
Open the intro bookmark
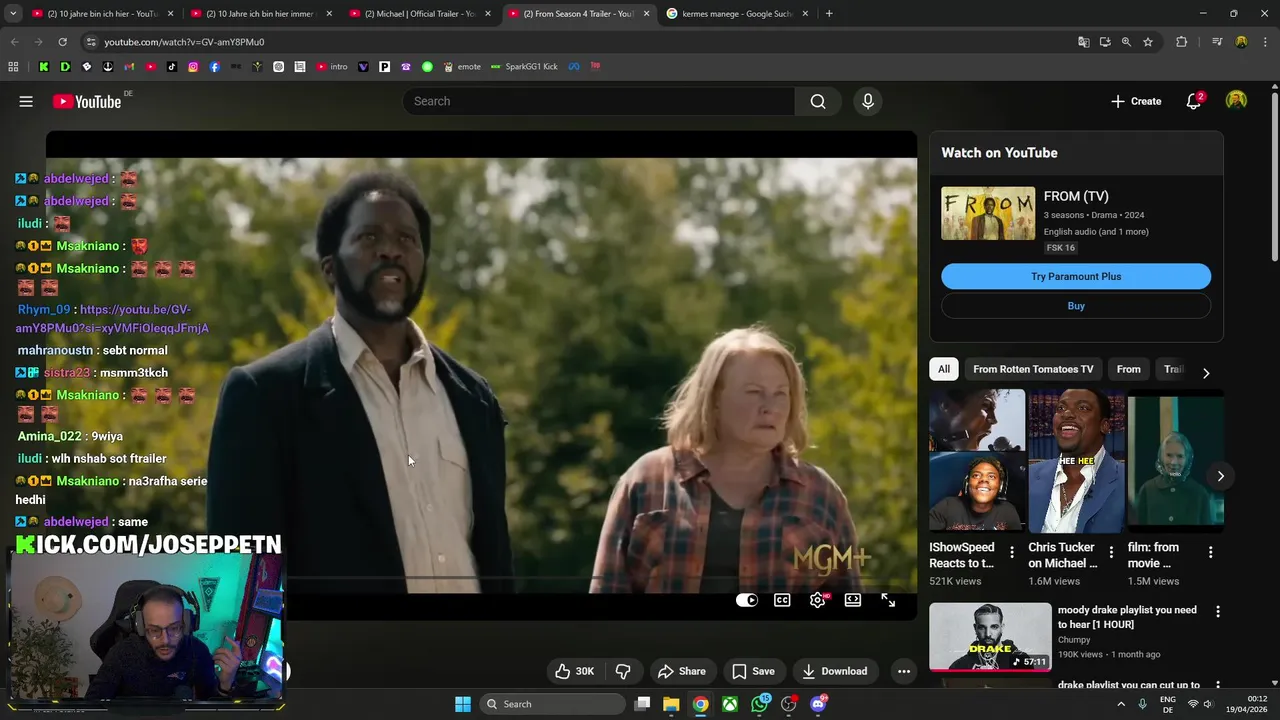pyautogui.click(x=332, y=67)
